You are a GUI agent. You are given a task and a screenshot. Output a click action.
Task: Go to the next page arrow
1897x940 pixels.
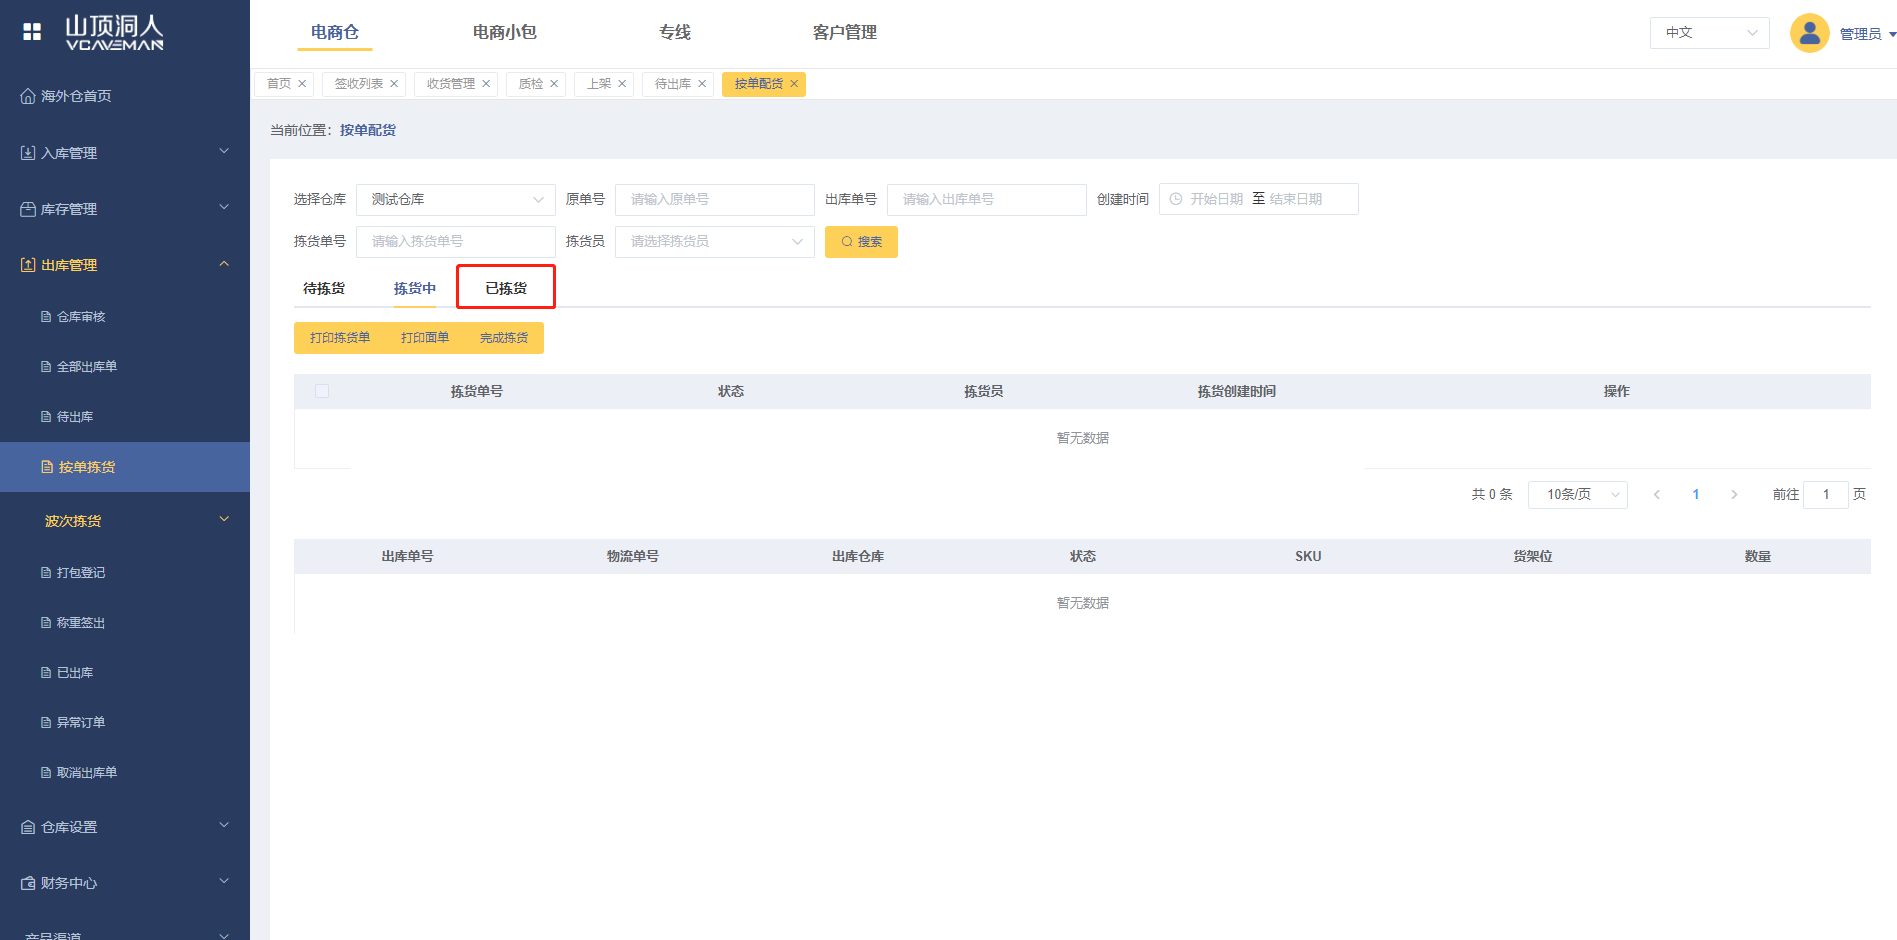1734,495
